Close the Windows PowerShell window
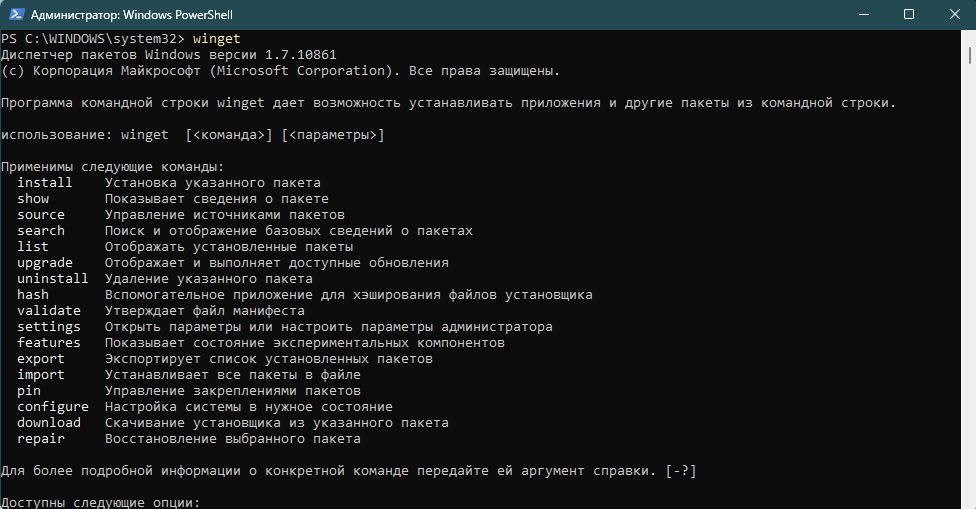Viewport: 976px width, 509px height. pos(952,15)
